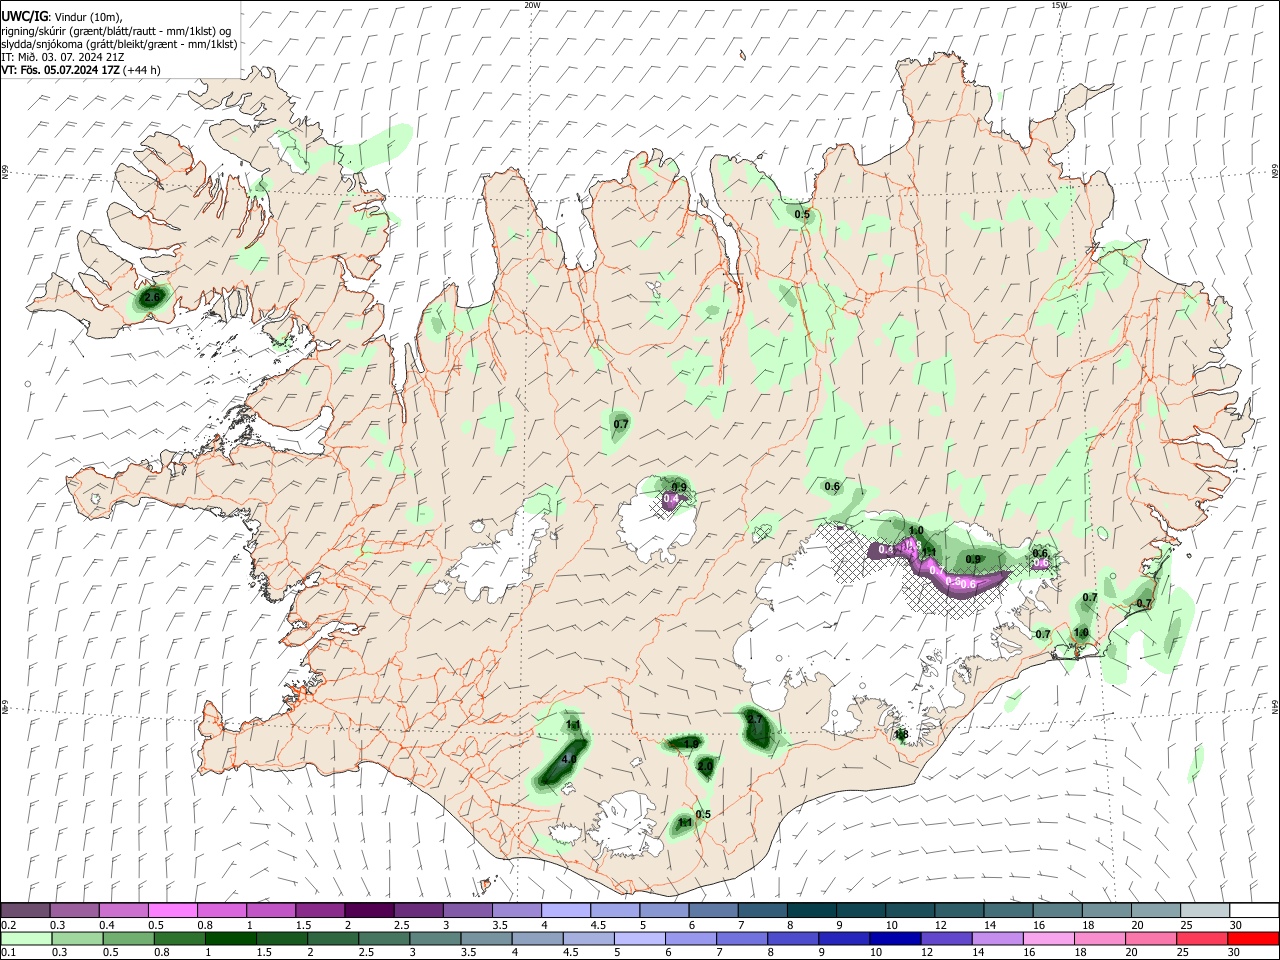The width and height of the screenshot is (1280, 960).
Task: Click the 2.6 precipitation value in the Westfjords
Action: [x=152, y=298]
